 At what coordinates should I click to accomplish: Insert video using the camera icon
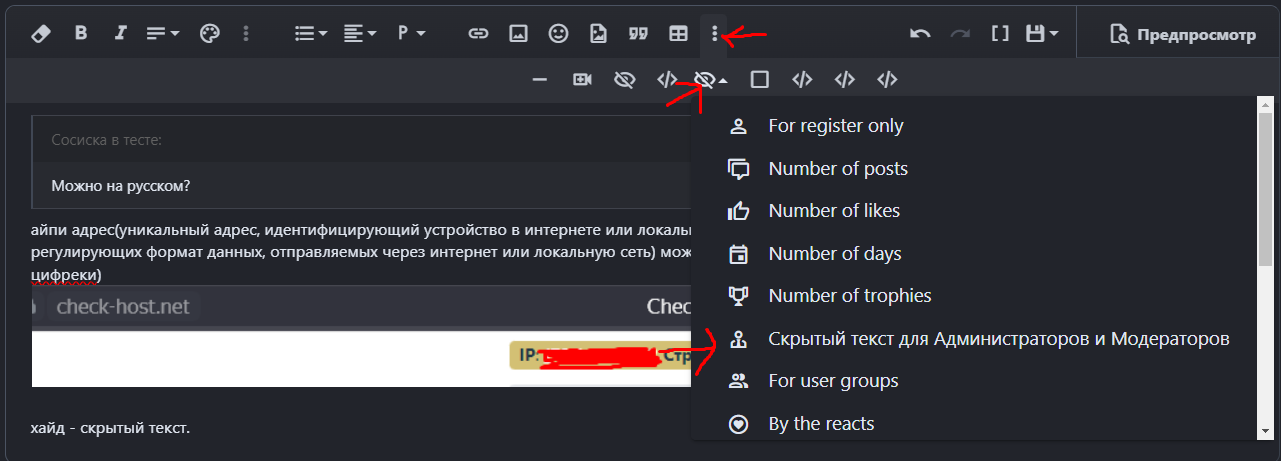[582, 80]
